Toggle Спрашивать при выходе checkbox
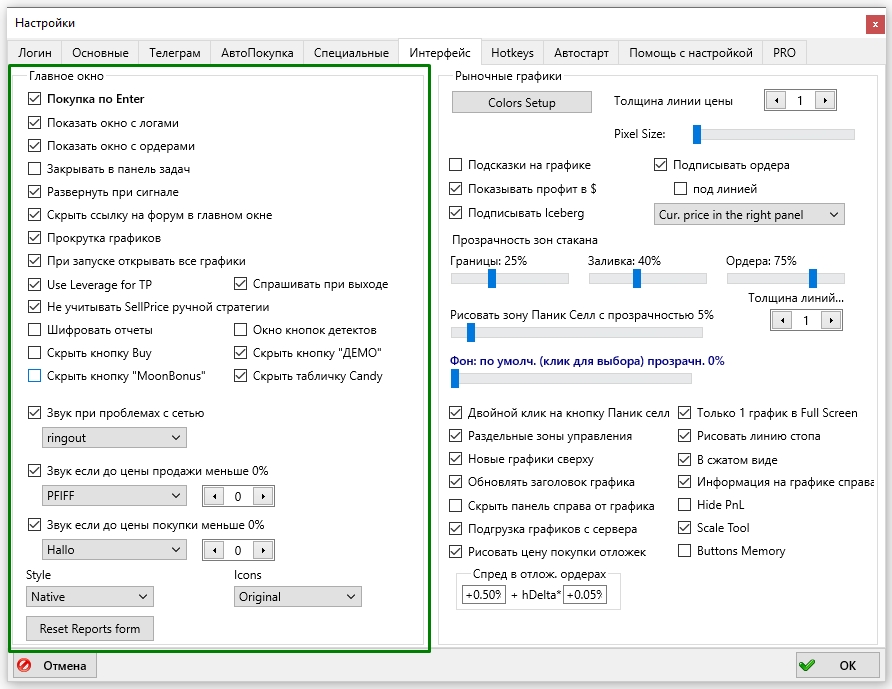This screenshot has height=689, width=892. [x=241, y=283]
